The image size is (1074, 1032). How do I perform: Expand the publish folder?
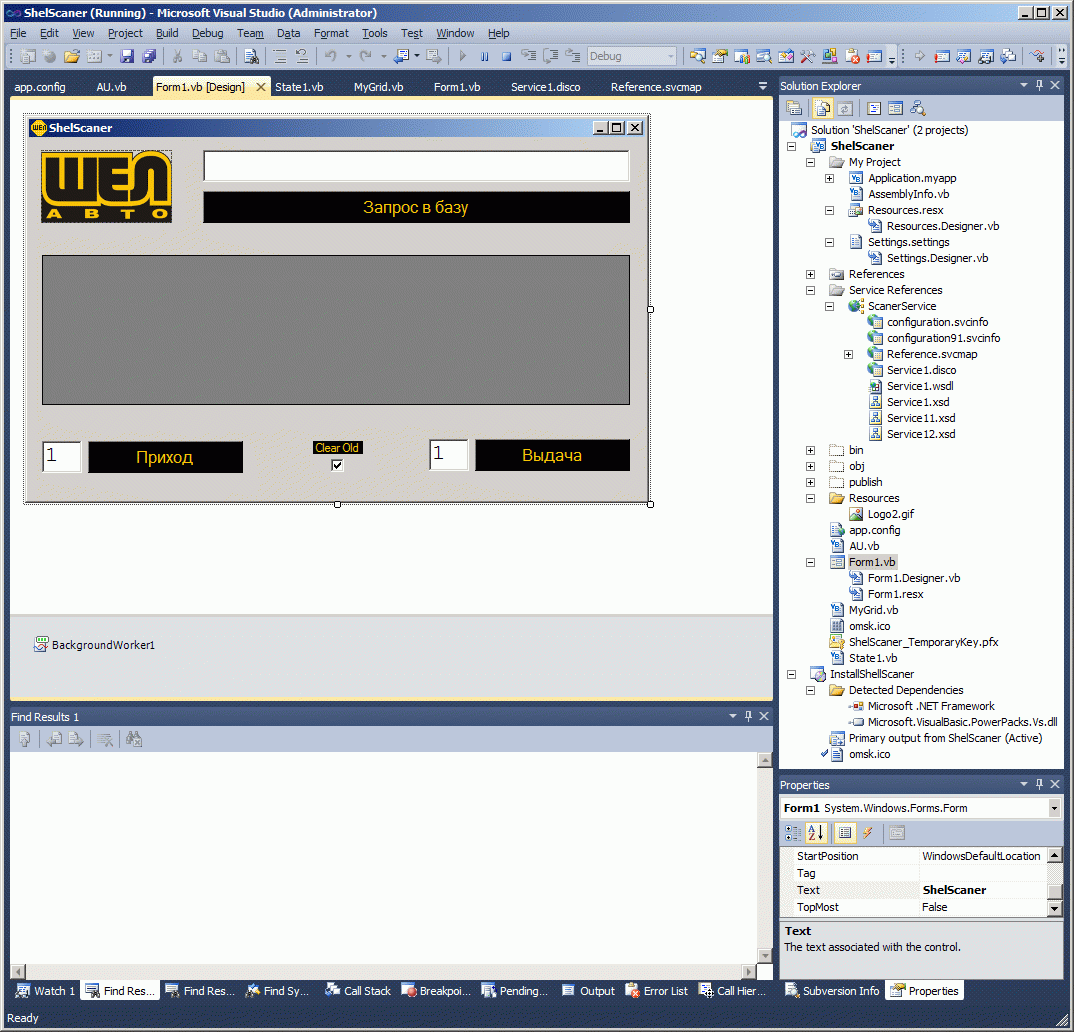[810, 482]
